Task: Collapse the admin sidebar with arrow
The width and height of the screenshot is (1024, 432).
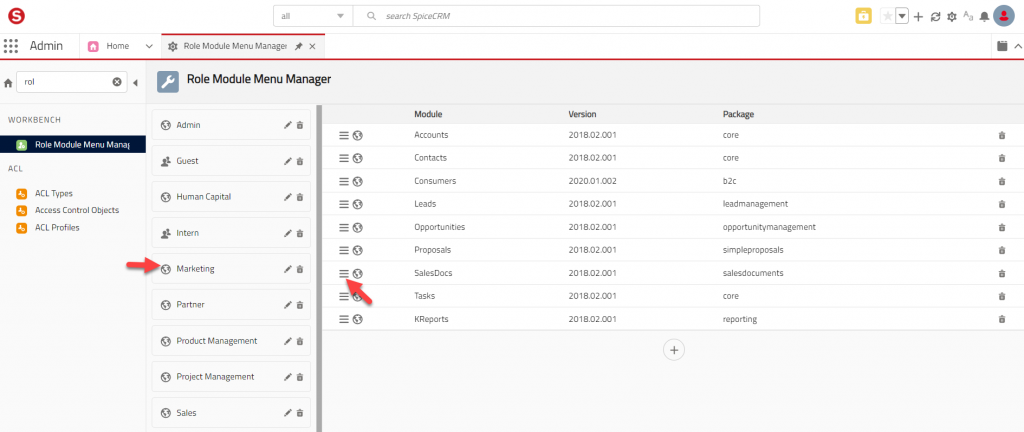Action: point(135,83)
